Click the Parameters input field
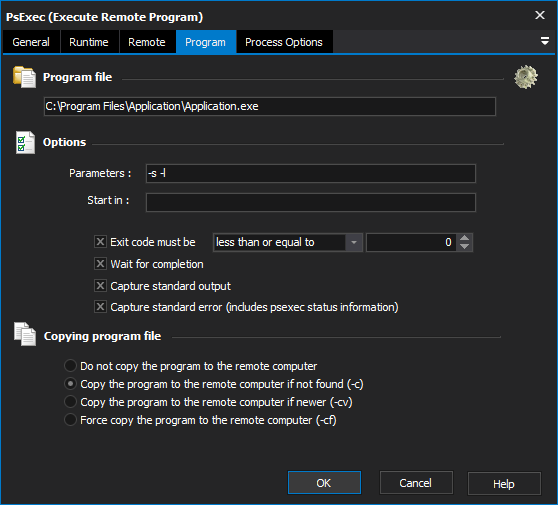Viewport: 558px width, 505px height. pos(311,173)
